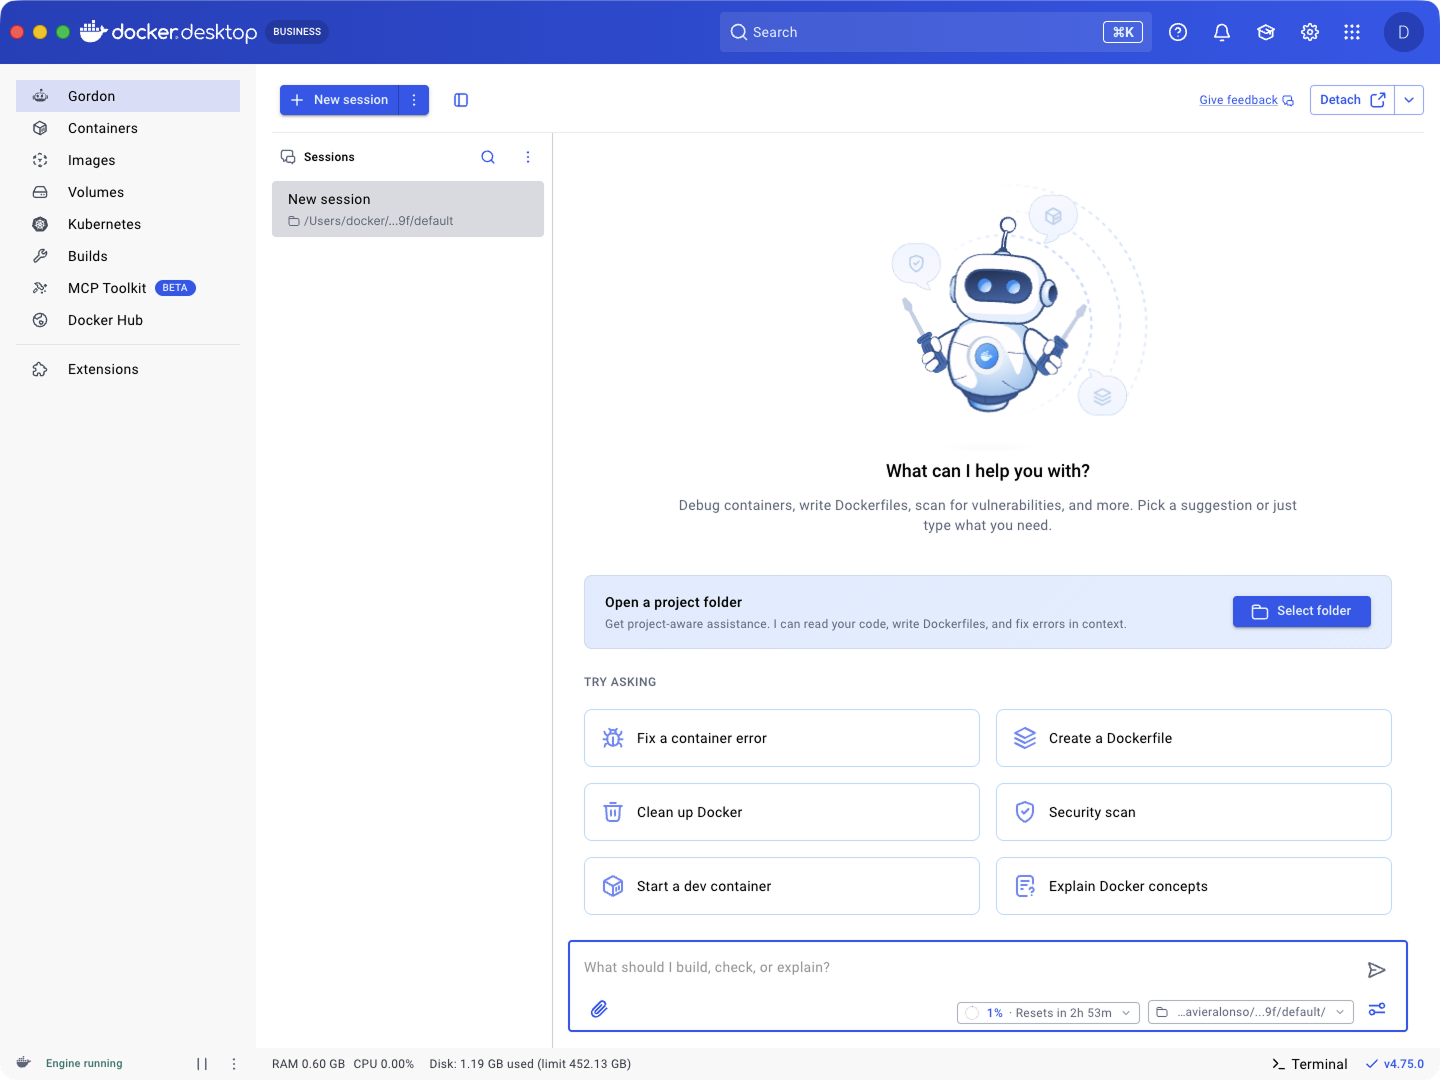Viewport: 1440px width, 1080px height.
Task: Click the Docker whale engine status icon
Action: coord(24,1063)
